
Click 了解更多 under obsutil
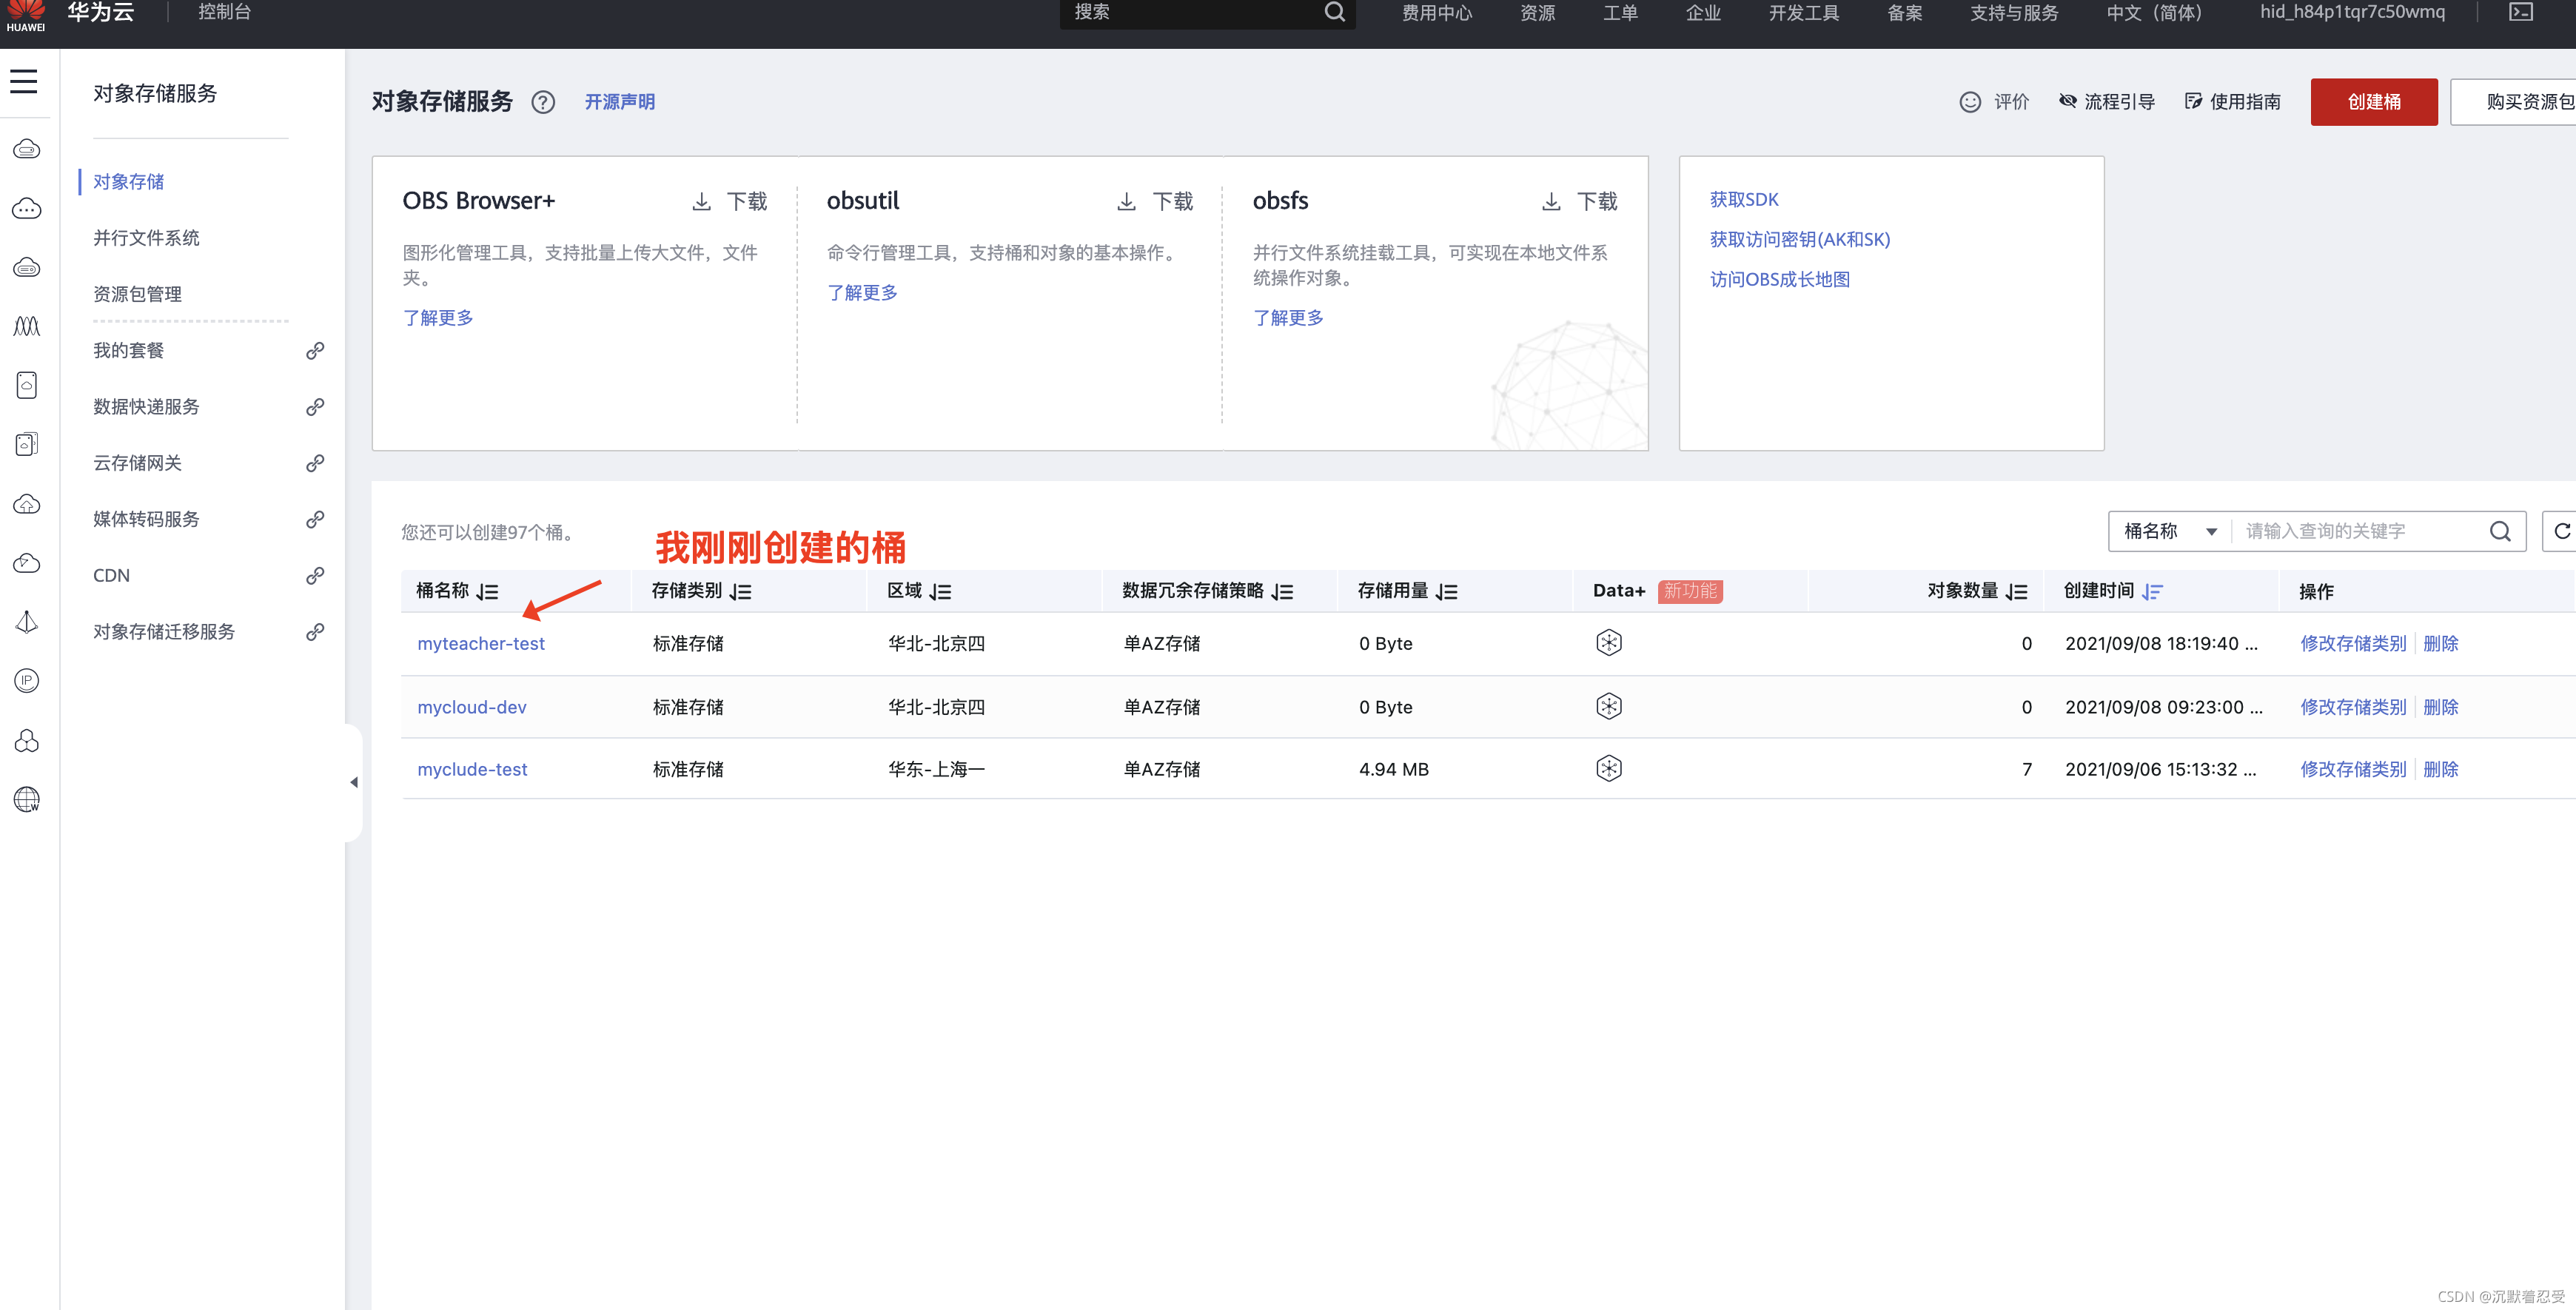862,293
